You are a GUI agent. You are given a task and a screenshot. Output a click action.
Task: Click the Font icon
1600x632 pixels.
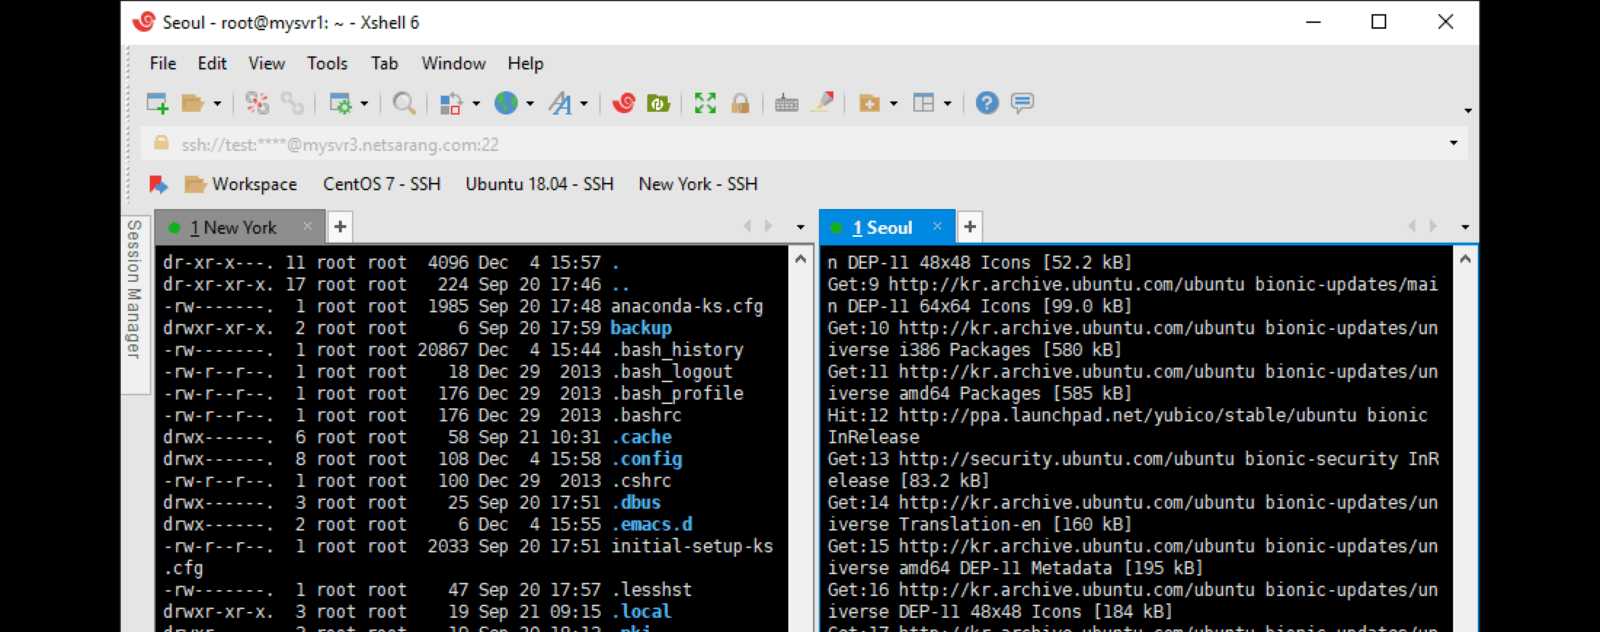pyautogui.click(x=561, y=103)
